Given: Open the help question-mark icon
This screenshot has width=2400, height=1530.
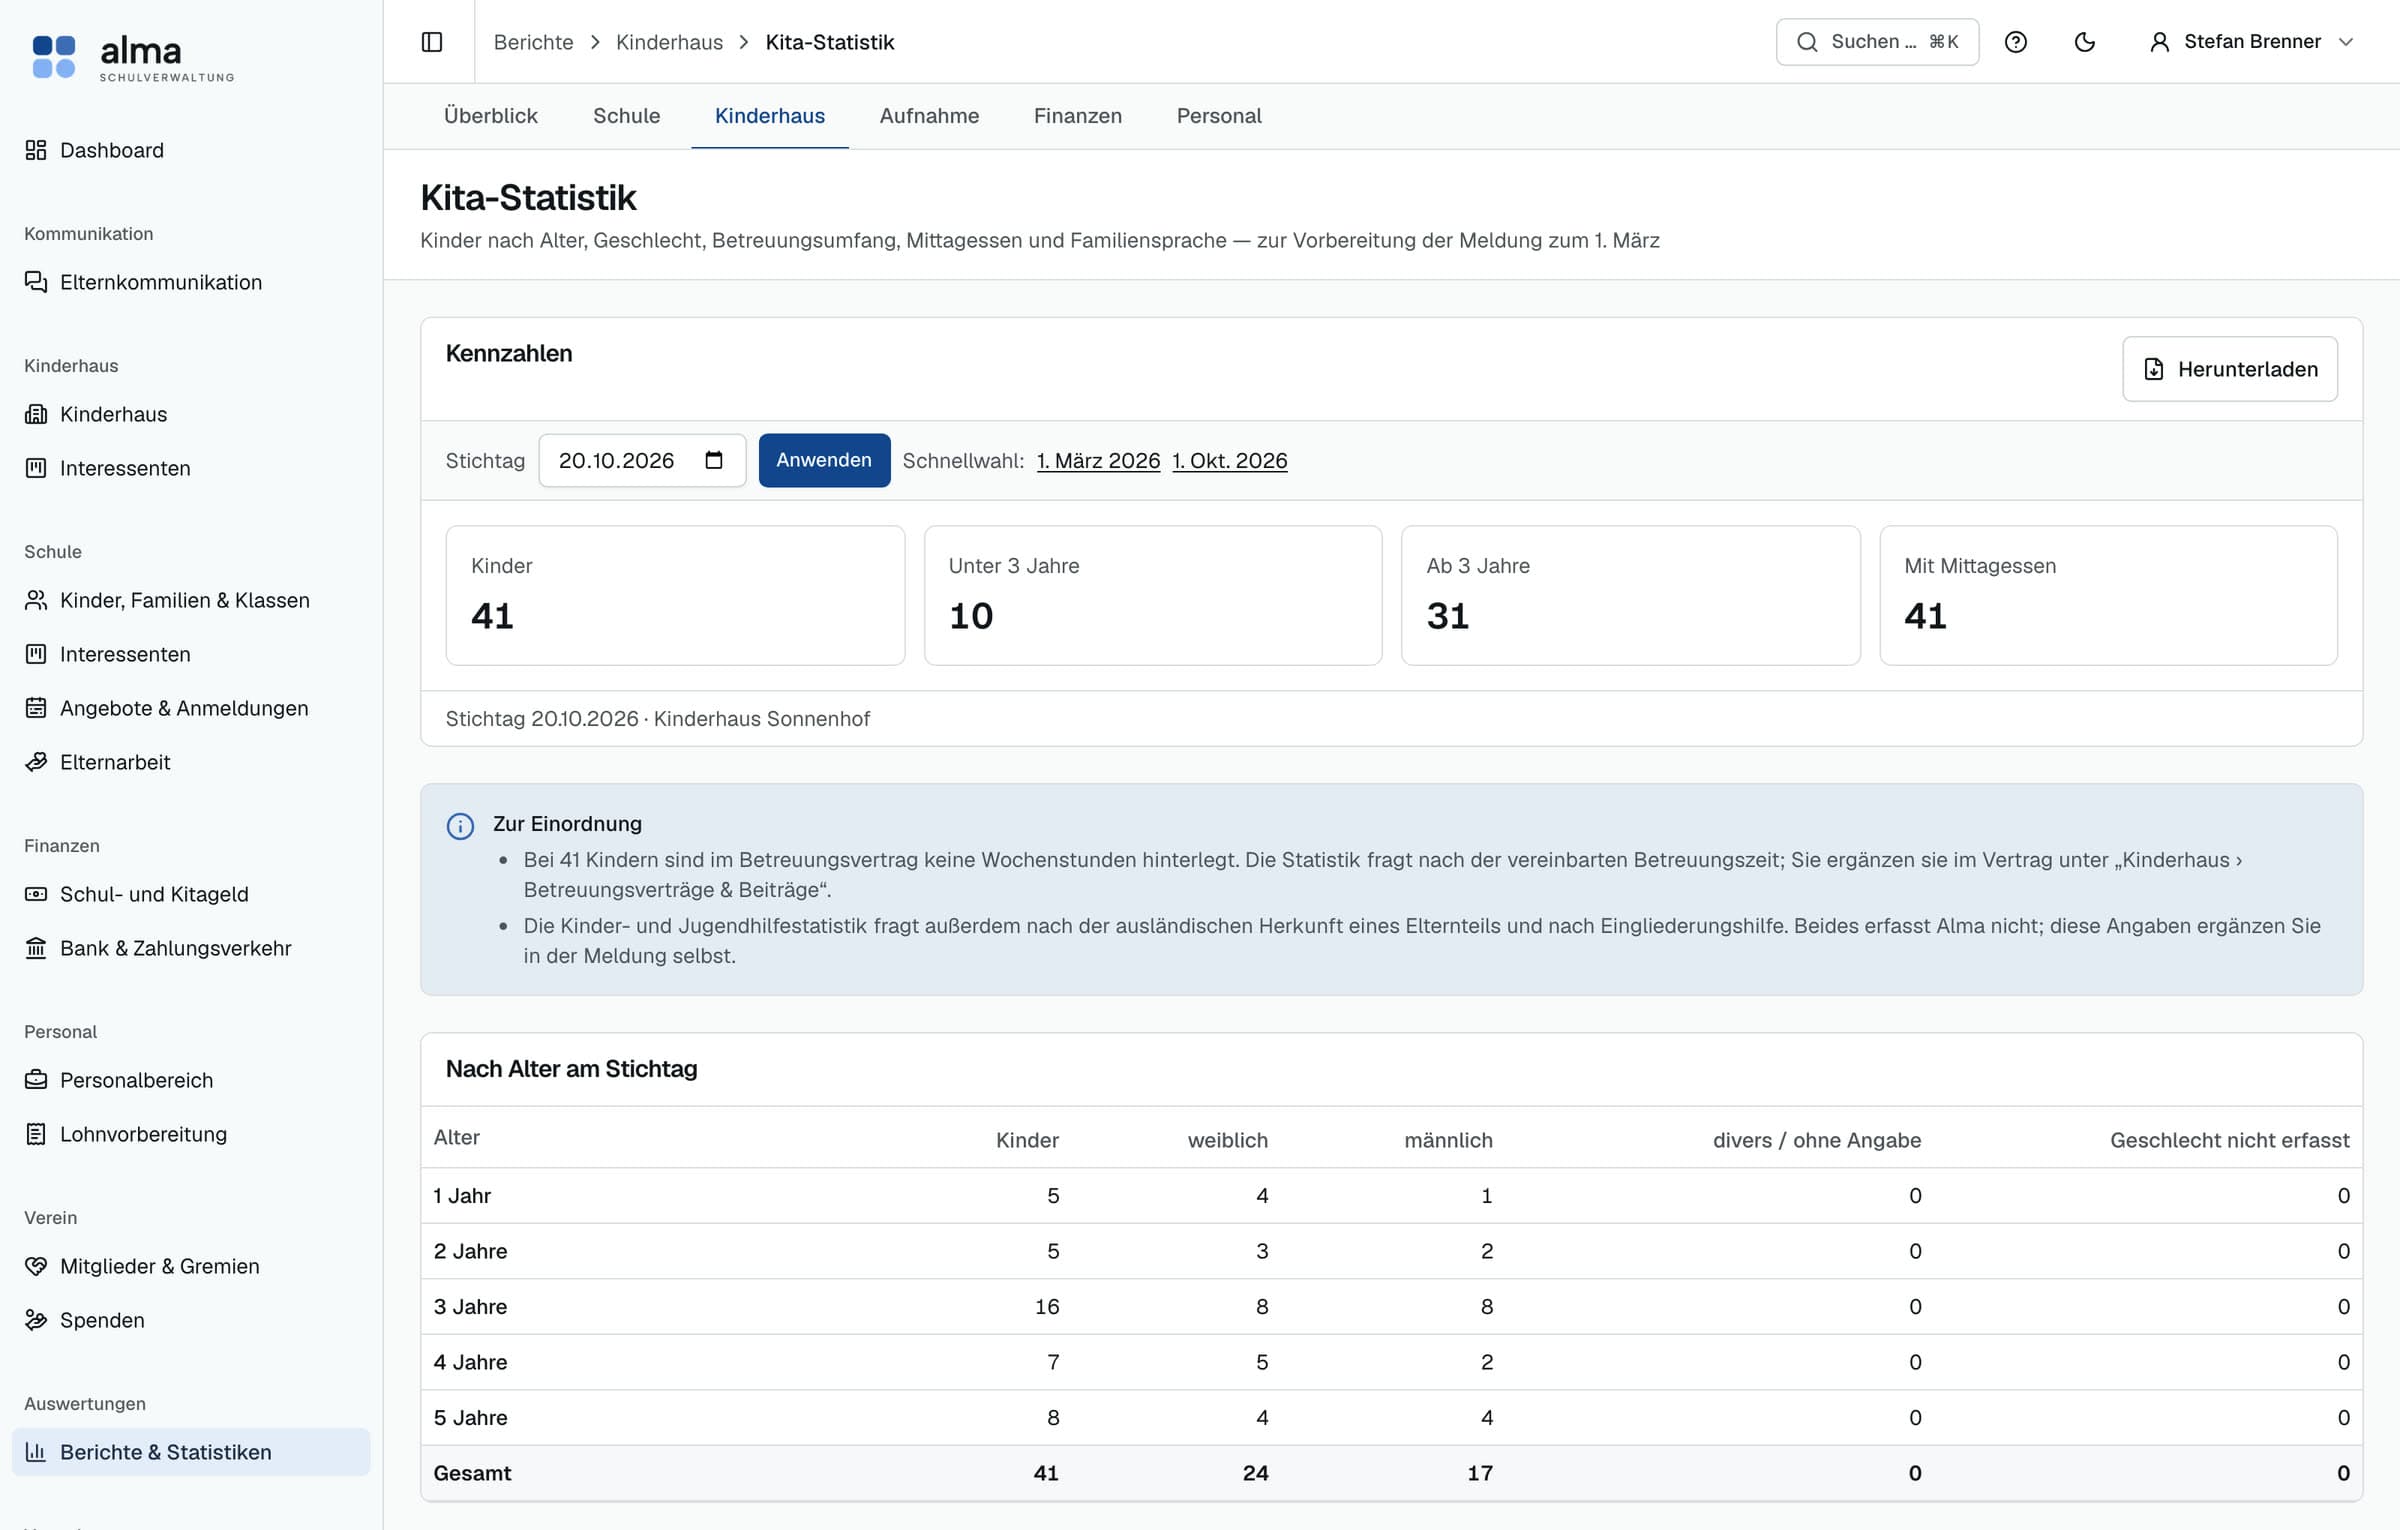Looking at the screenshot, I should 2016,42.
